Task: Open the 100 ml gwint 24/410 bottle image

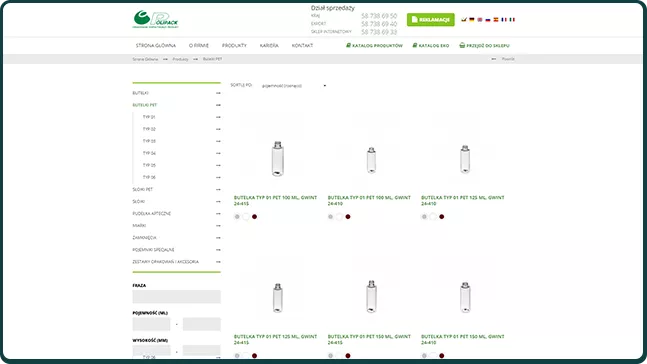Action: (x=371, y=160)
